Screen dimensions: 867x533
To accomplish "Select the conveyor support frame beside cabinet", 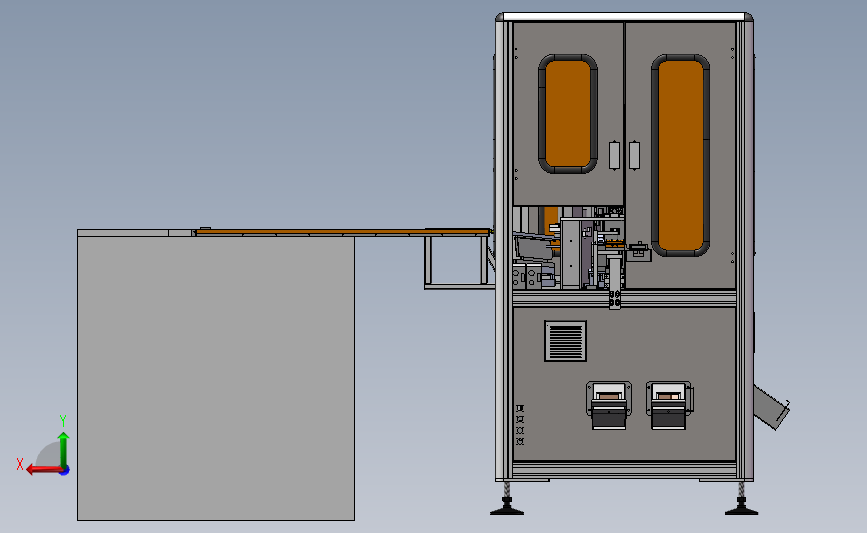I will coord(458,262).
